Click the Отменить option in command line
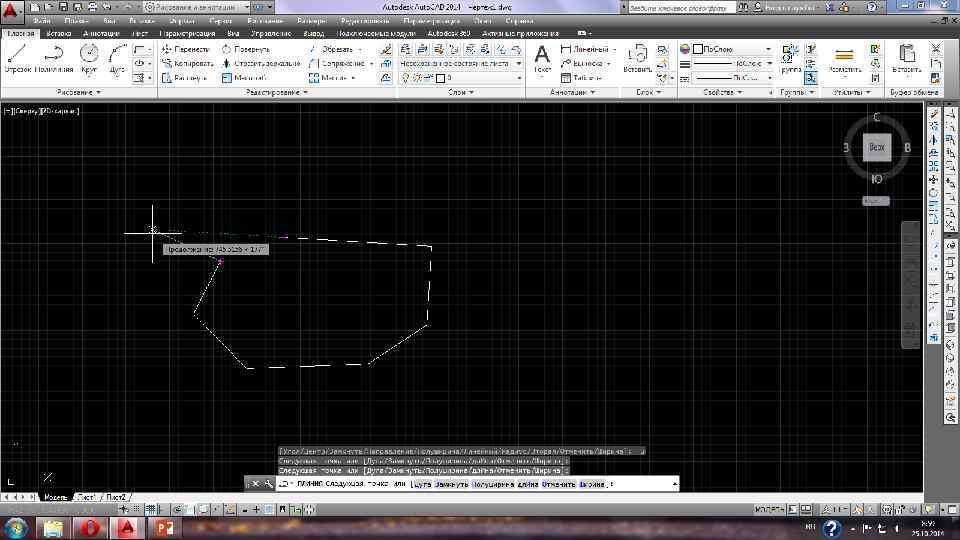 (x=558, y=484)
